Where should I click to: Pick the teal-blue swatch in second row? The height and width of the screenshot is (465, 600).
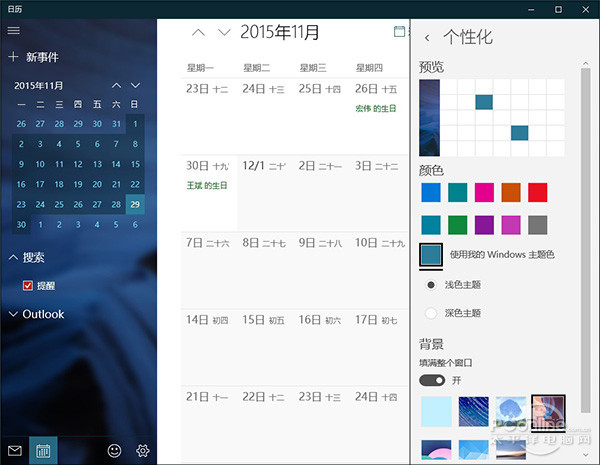[431, 225]
